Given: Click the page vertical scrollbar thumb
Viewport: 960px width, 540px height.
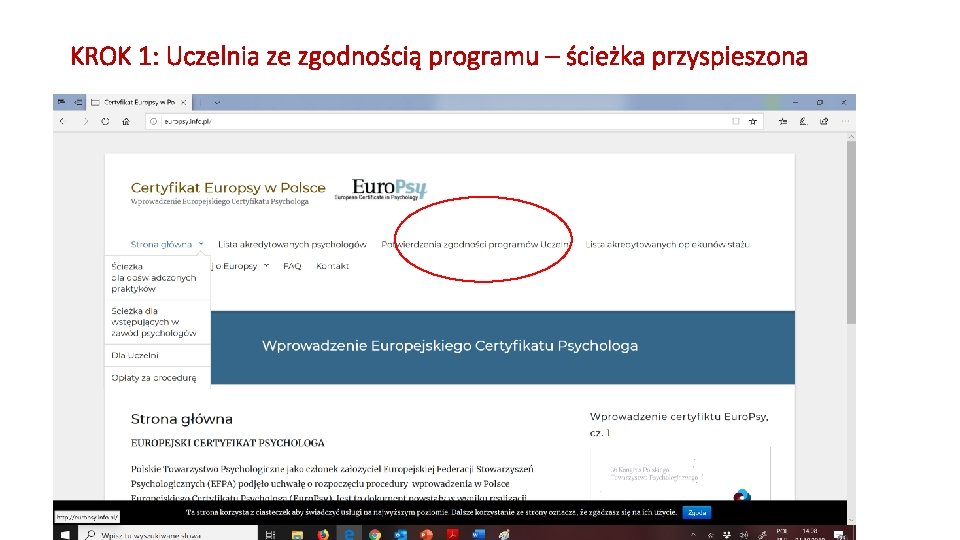Looking at the screenshot, I should [x=851, y=233].
